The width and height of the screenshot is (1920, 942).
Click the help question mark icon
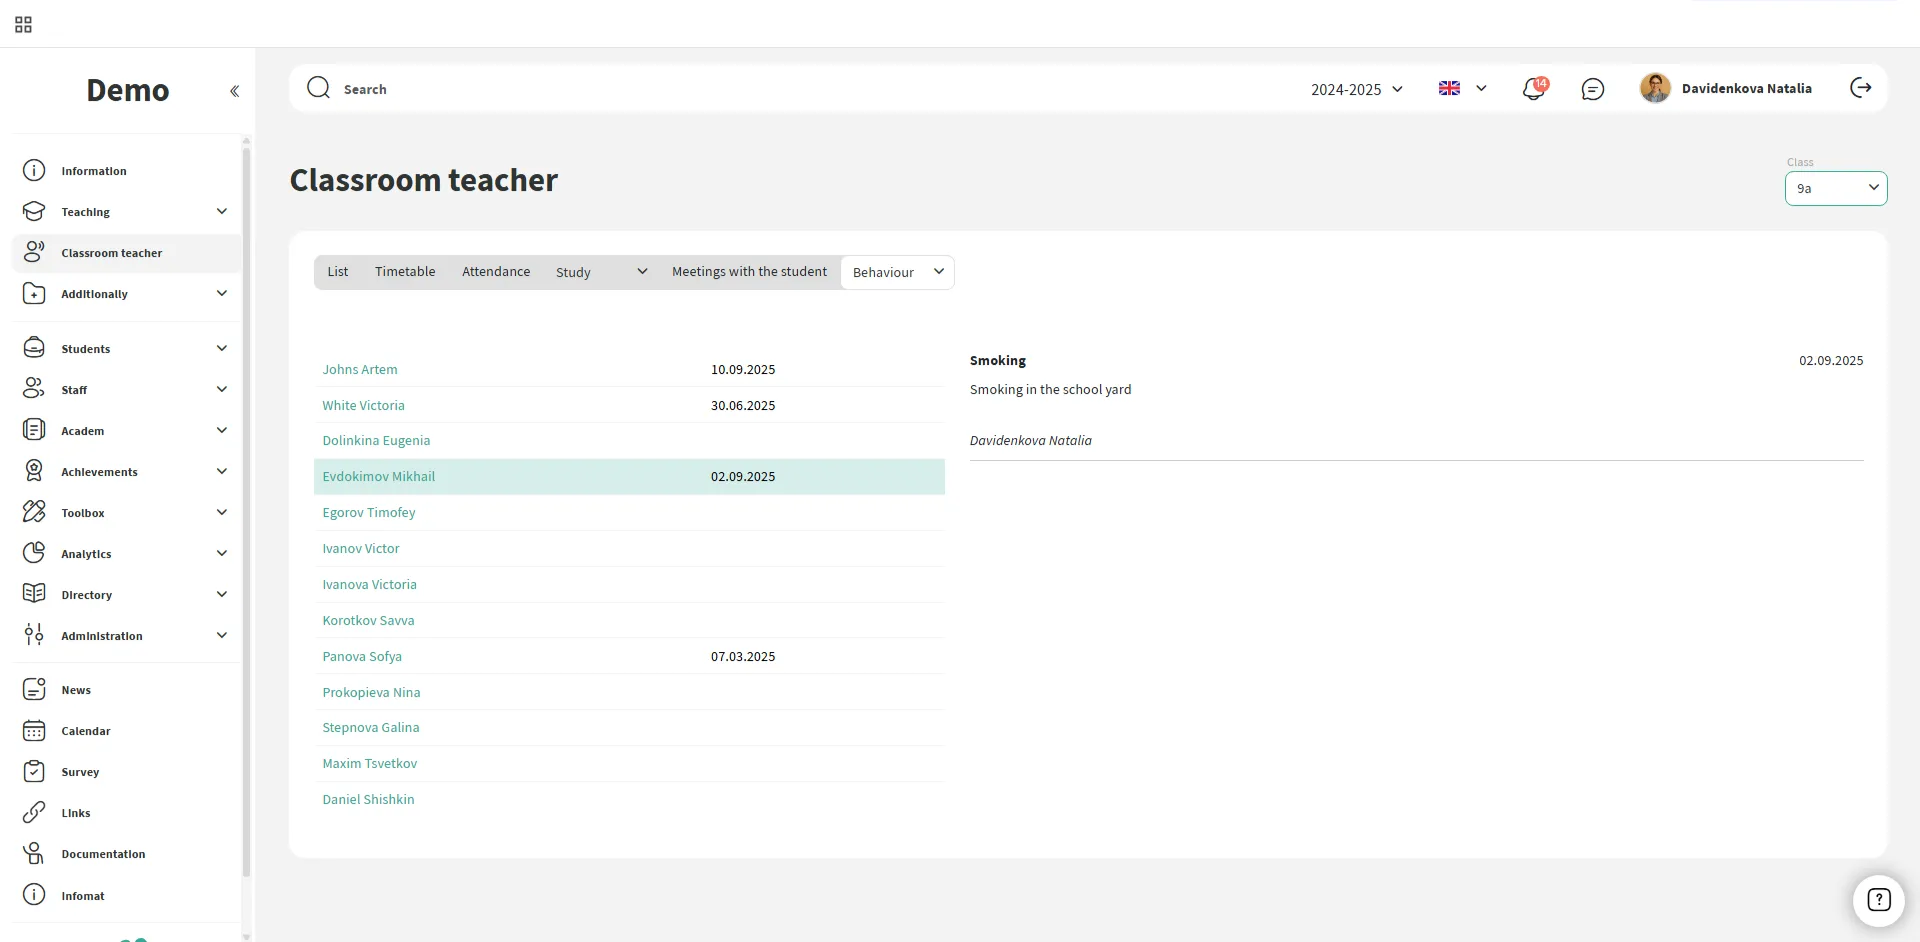click(1878, 899)
